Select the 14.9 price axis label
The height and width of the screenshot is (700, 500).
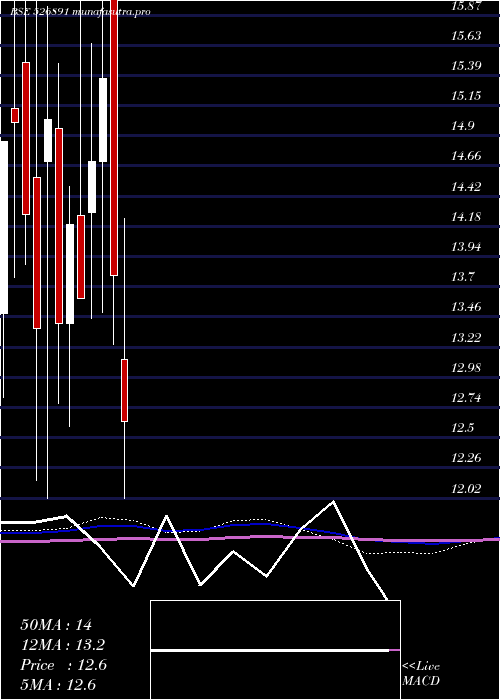tap(462, 126)
